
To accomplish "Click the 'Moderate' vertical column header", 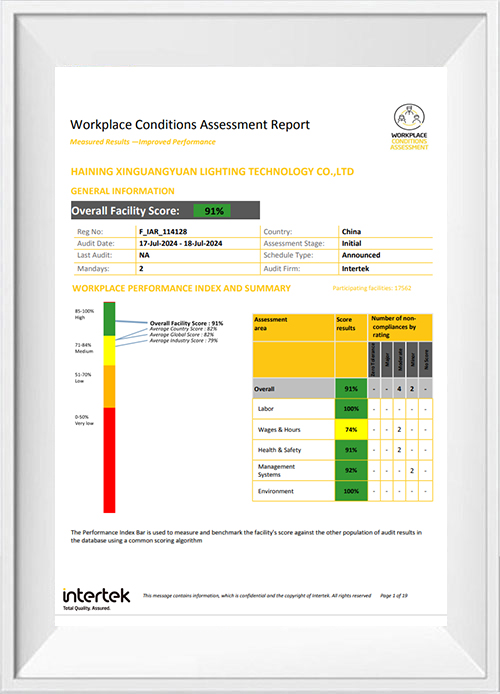I will [400, 359].
